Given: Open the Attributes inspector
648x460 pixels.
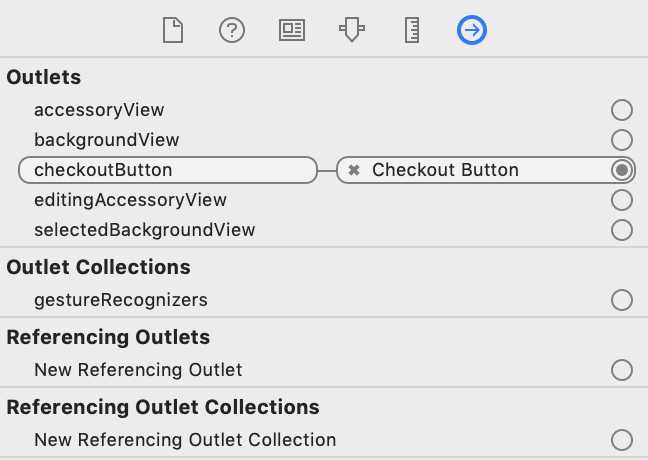Looking at the screenshot, I should click(352, 30).
